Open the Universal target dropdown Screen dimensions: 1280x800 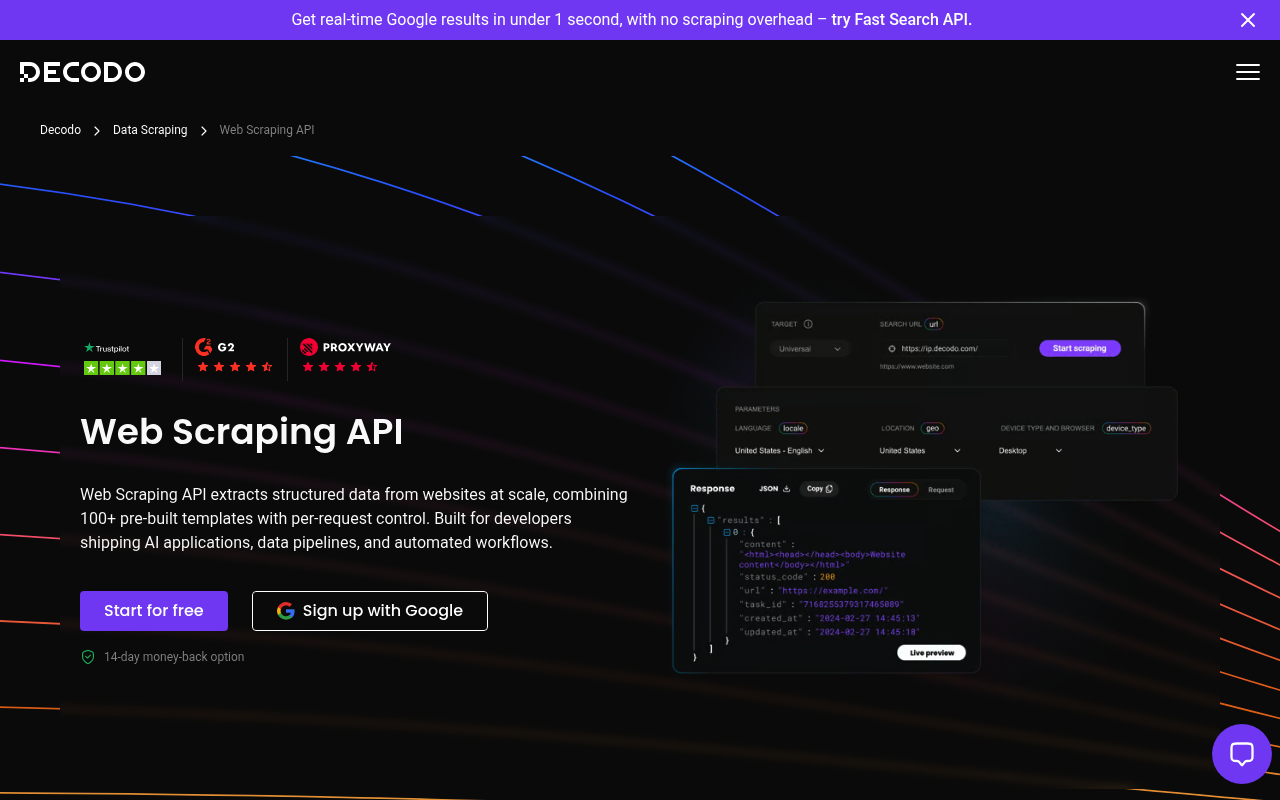(x=810, y=349)
